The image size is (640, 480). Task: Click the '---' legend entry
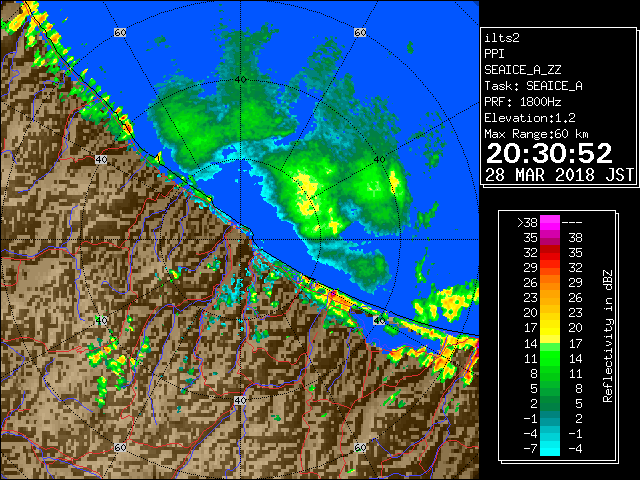tap(572, 223)
